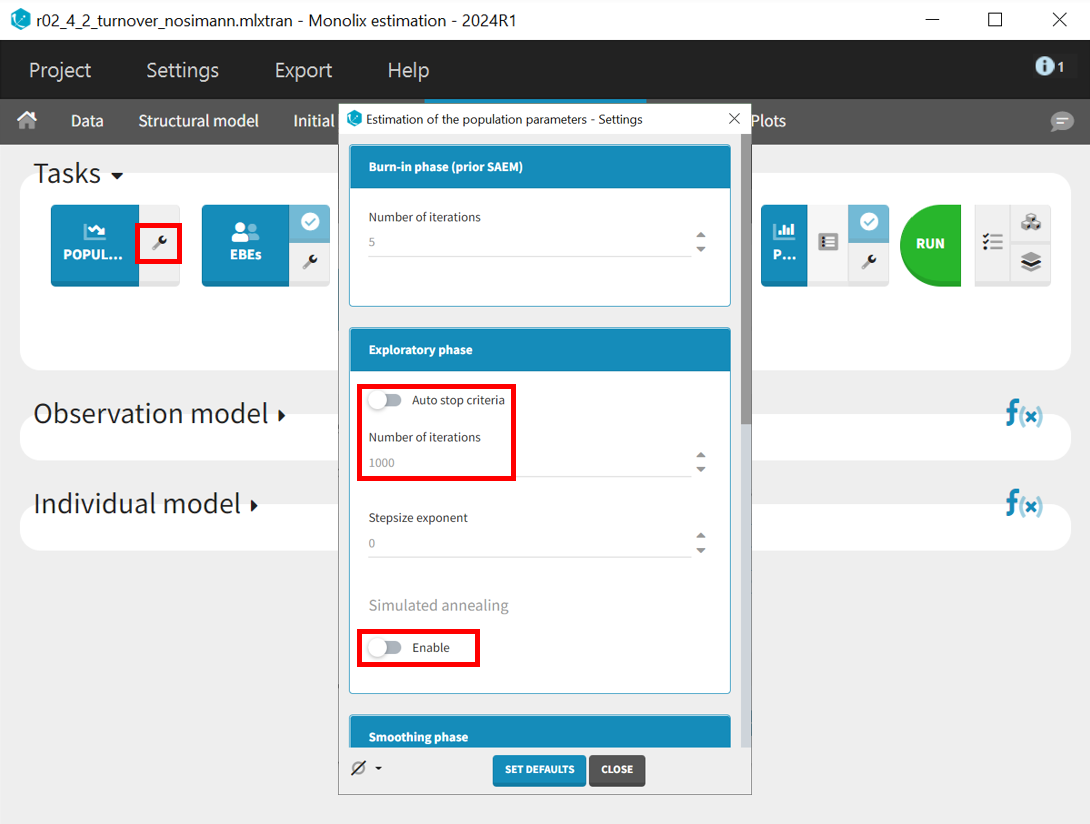Screen dimensions: 1090x824
Task: Open population parameters settings wrench
Action: click(159, 243)
